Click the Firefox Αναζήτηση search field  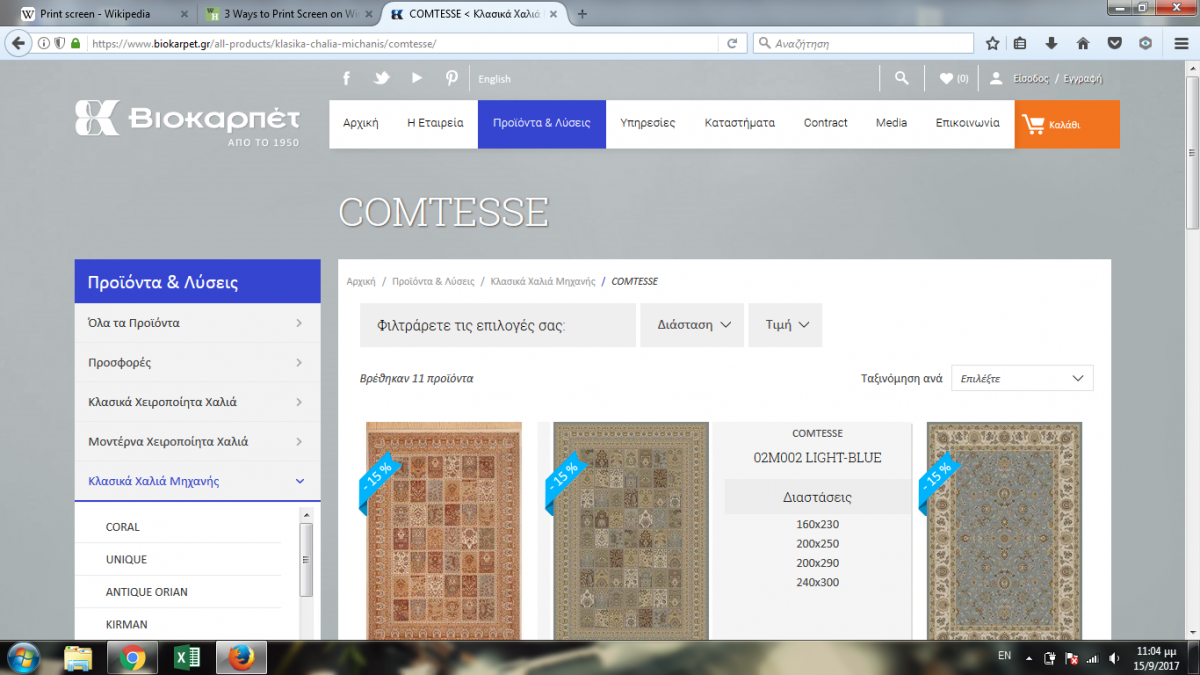click(x=863, y=44)
